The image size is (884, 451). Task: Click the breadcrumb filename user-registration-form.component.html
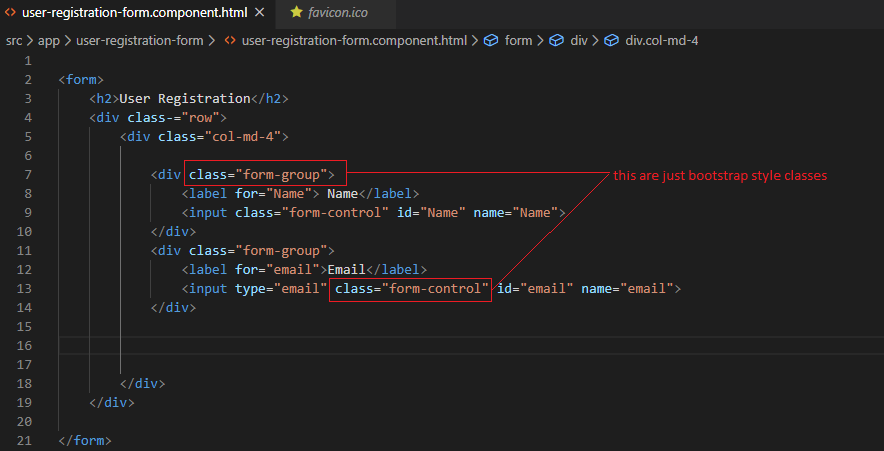tap(355, 41)
